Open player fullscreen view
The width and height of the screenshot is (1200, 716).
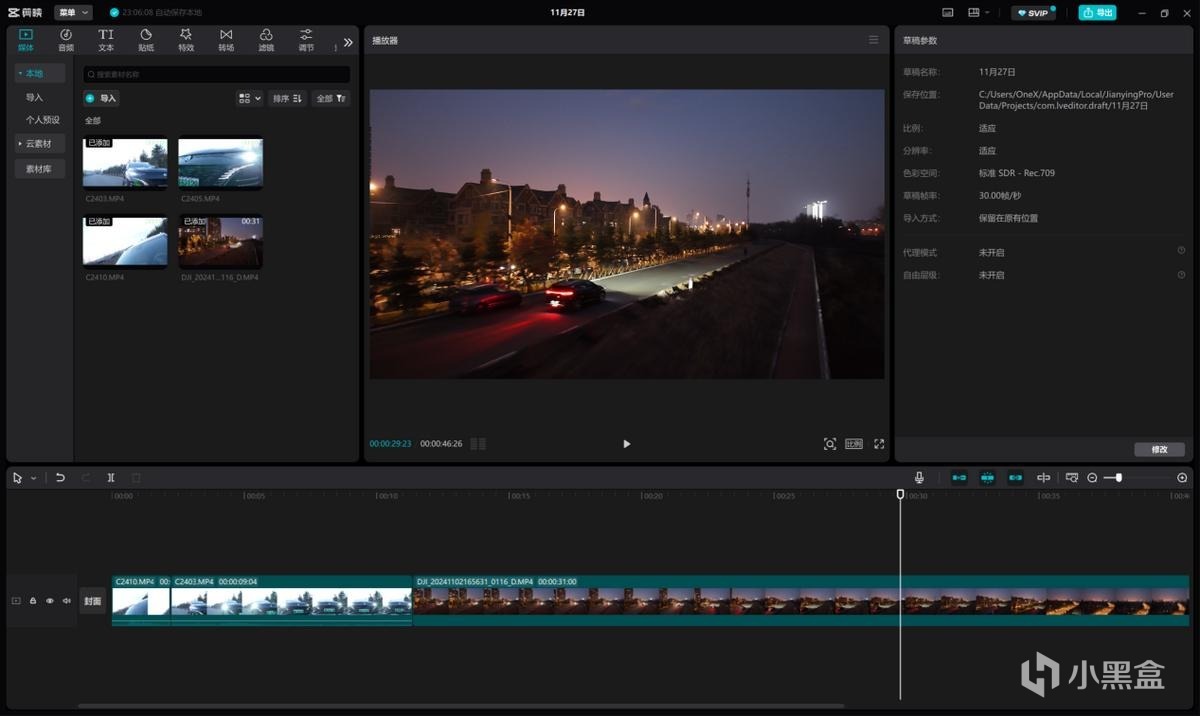point(879,444)
